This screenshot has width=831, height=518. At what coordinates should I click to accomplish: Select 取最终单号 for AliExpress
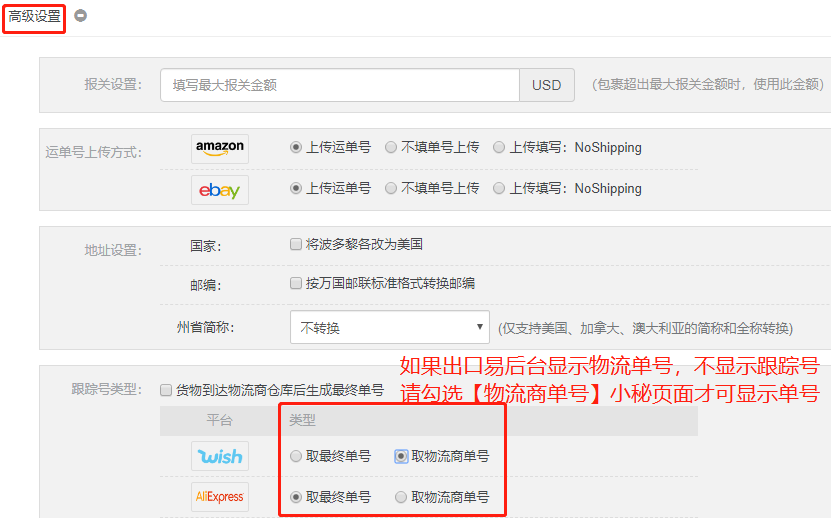tap(296, 497)
